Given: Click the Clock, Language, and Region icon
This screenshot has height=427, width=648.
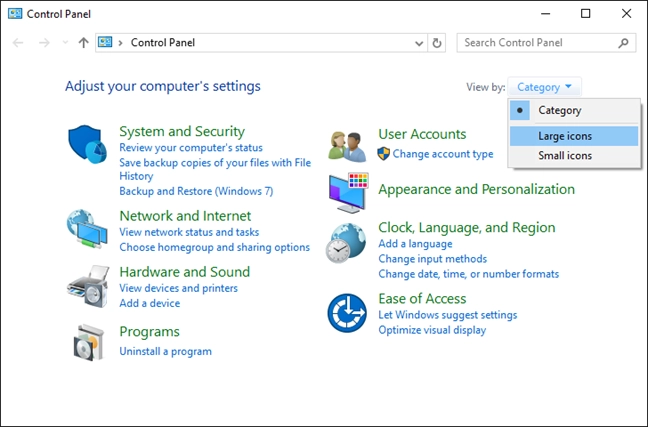Looking at the screenshot, I should tap(346, 243).
